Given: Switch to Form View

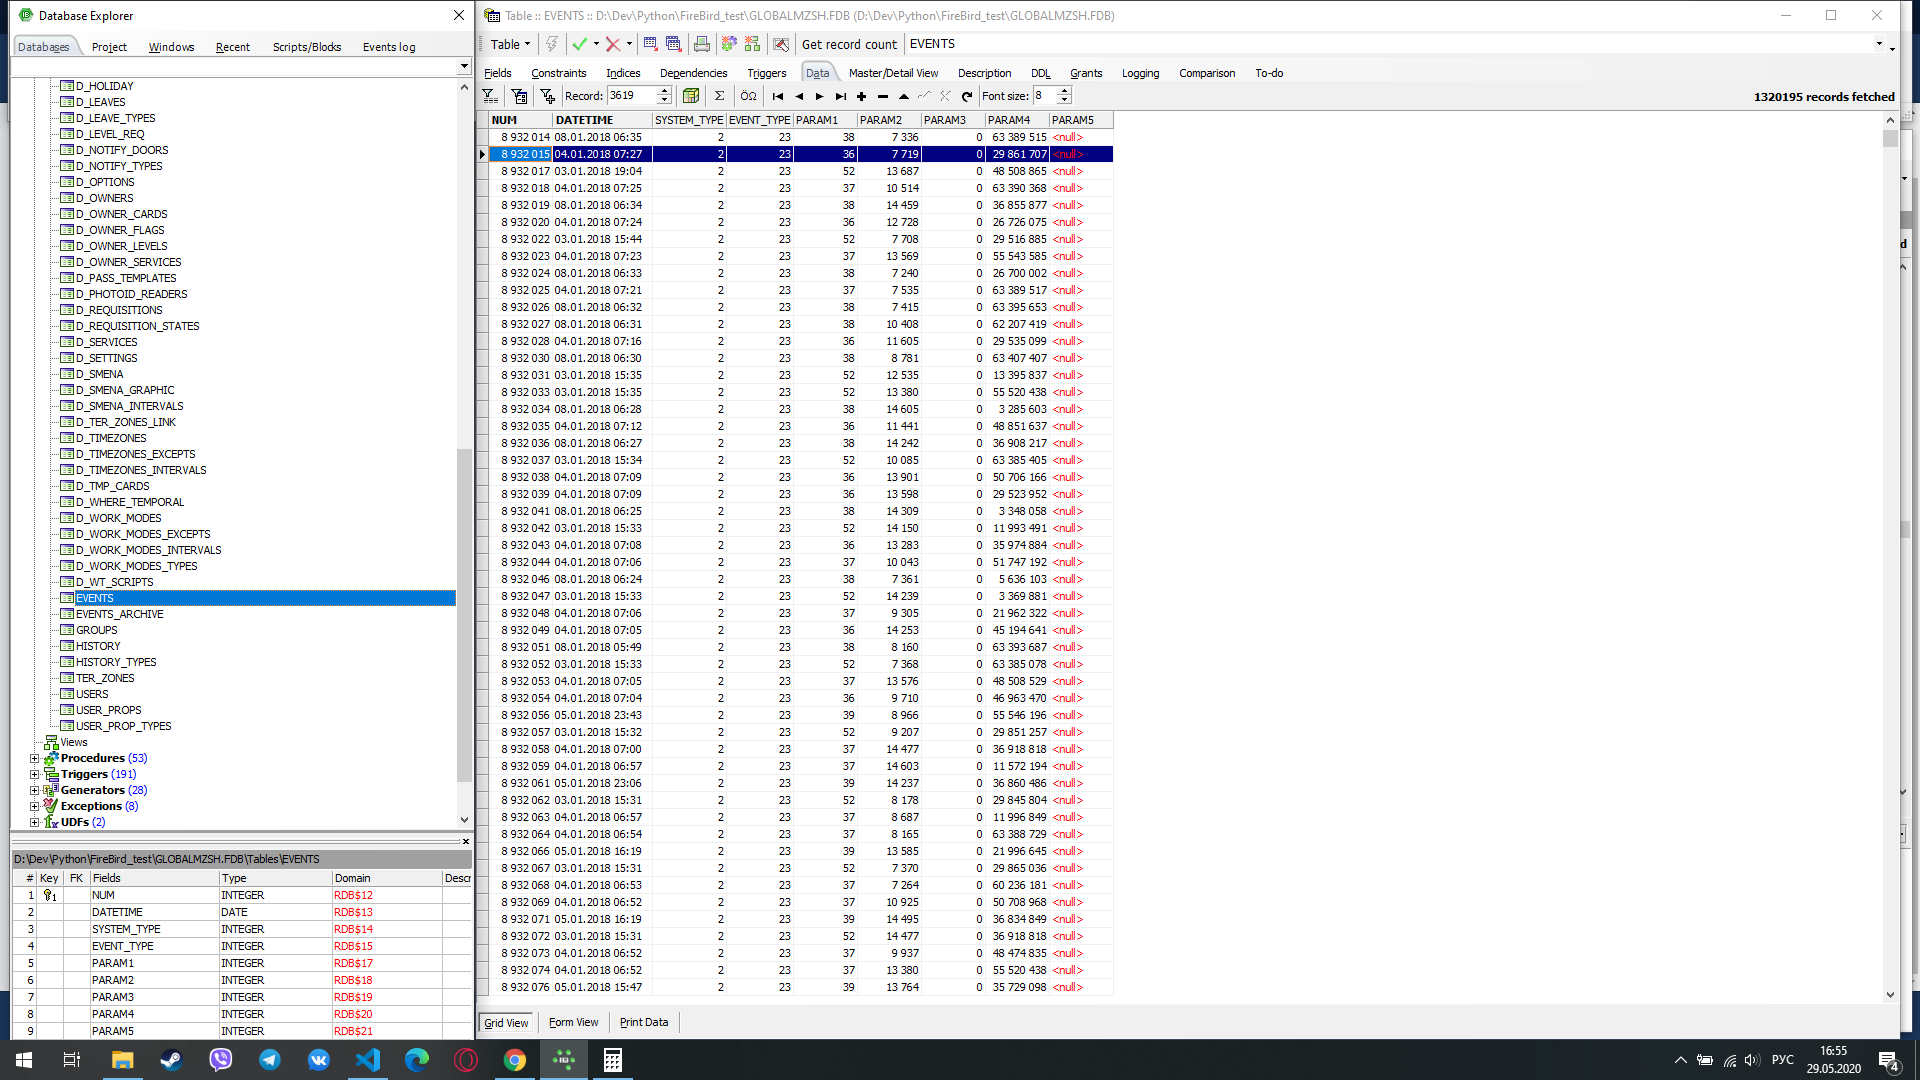Looking at the screenshot, I should point(573,1022).
